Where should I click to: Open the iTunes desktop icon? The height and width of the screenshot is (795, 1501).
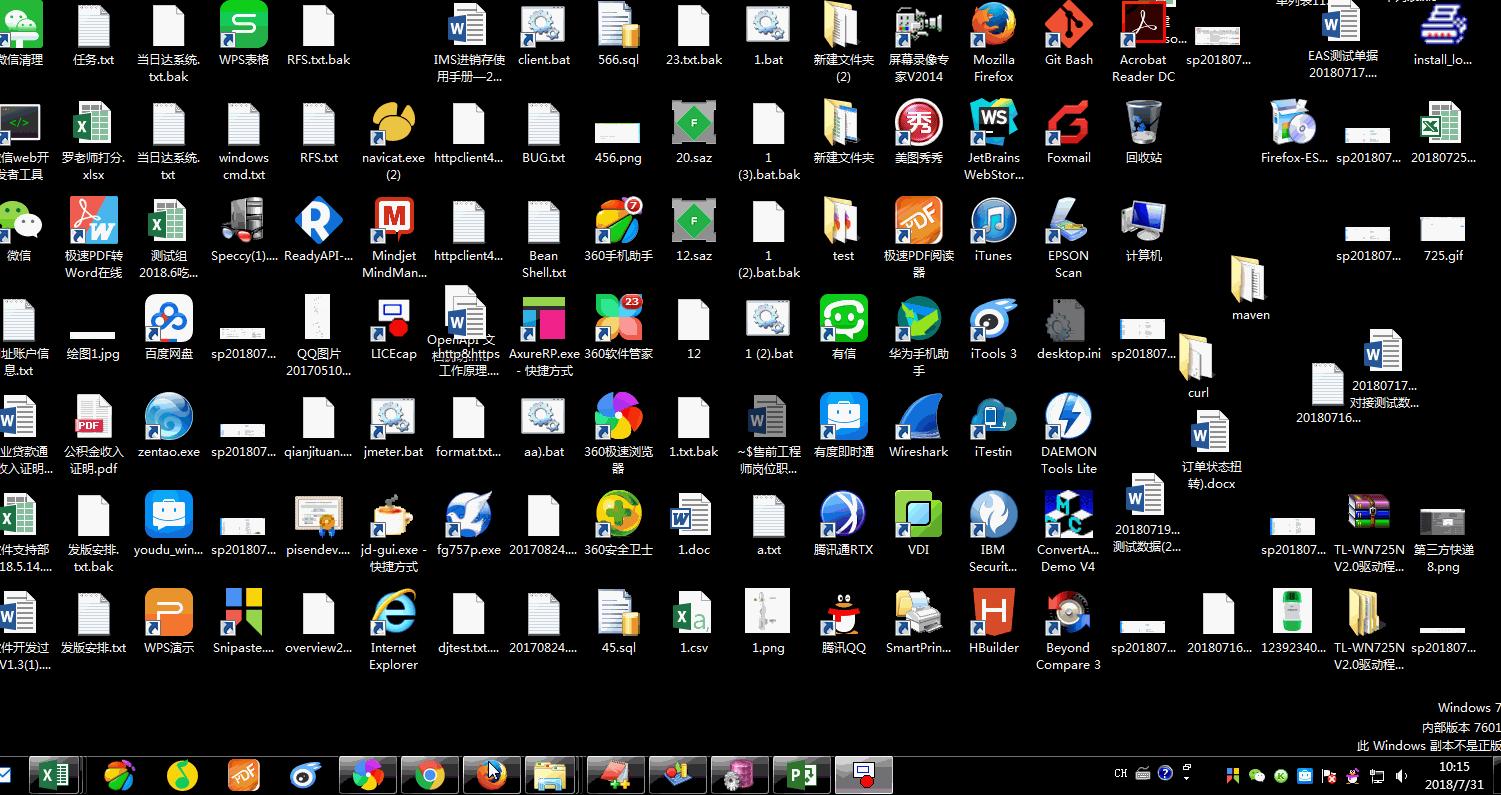pos(993,222)
